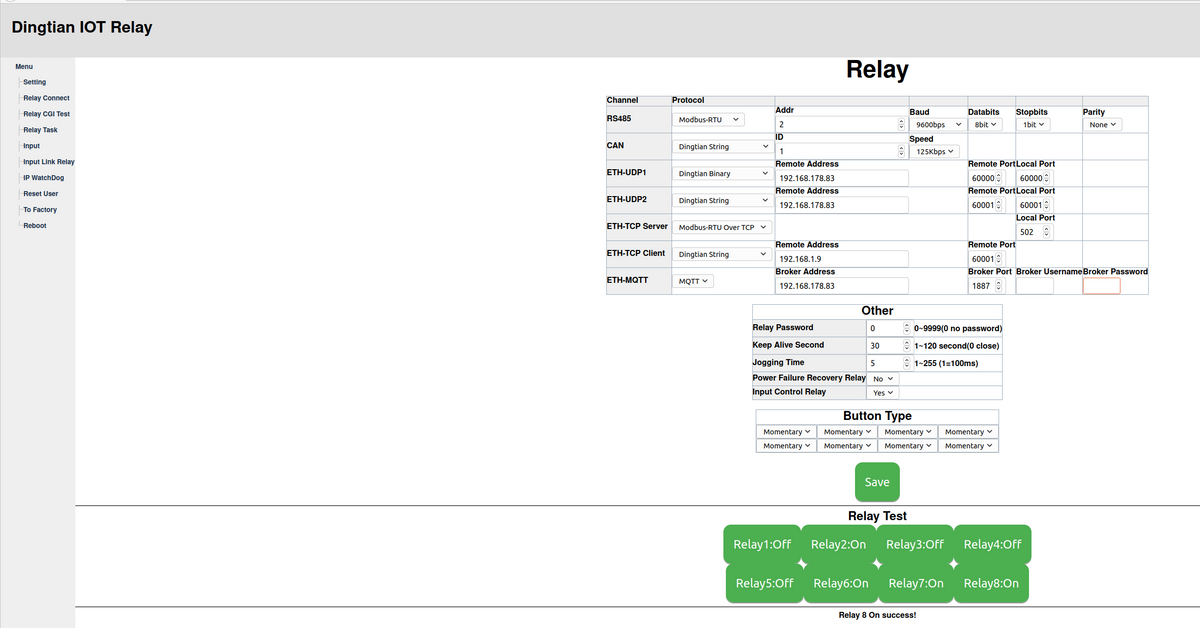Click the ETH-UDP1 Remote Port field
The height and width of the screenshot is (628, 1200).
click(x=987, y=178)
